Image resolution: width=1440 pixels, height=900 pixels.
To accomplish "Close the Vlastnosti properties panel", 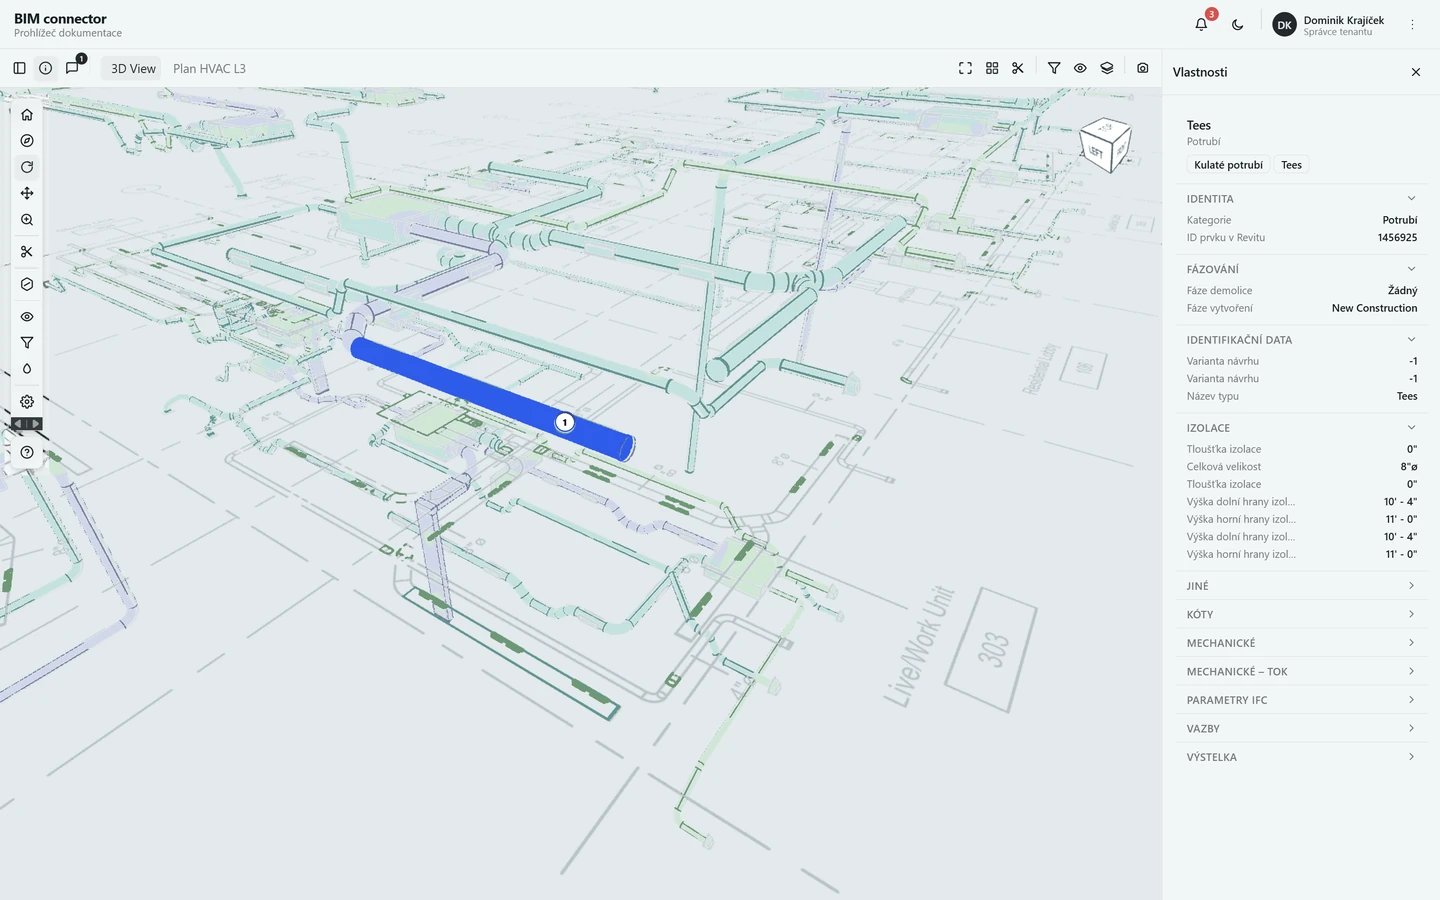I will [1416, 72].
